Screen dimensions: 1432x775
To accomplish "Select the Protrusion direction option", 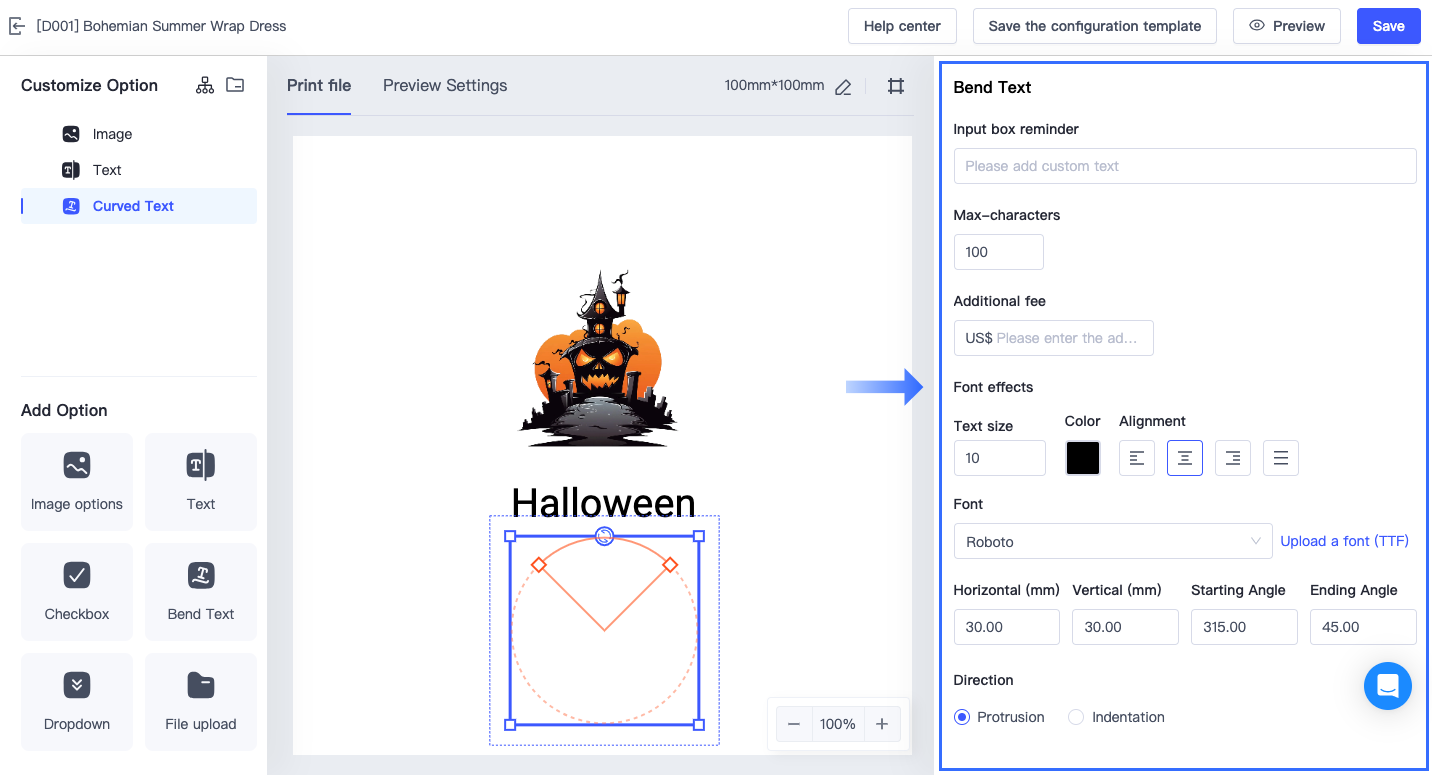I will tap(961, 717).
